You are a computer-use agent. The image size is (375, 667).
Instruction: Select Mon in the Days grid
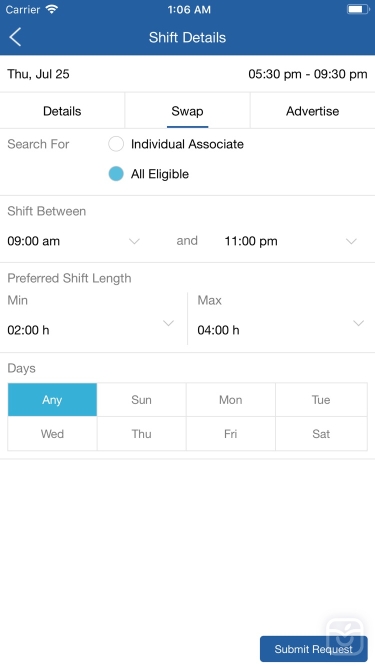point(231,399)
